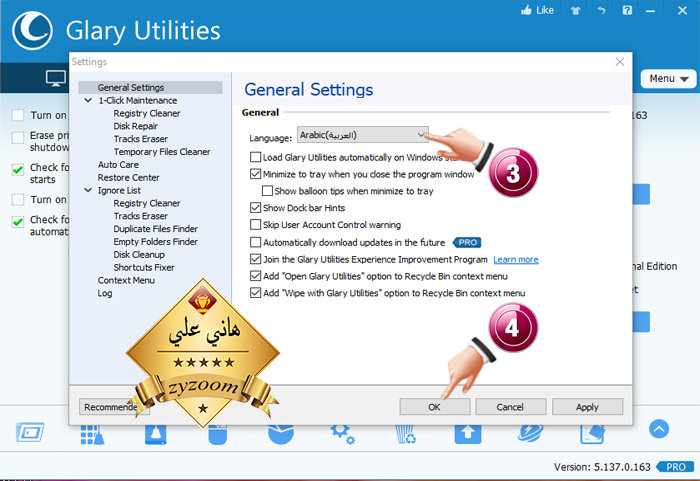Toggle Show Dock bar Hints checkbox
The width and height of the screenshot is (700, 481).
coord(255,208)
